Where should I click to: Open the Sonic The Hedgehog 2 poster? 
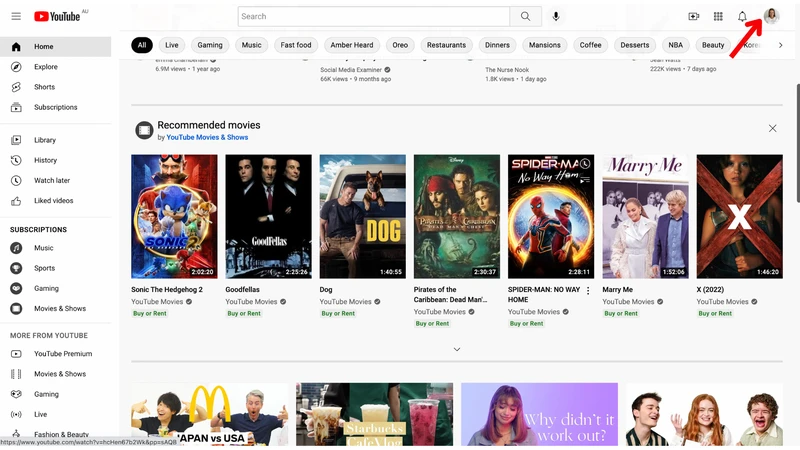click(174, 216)
